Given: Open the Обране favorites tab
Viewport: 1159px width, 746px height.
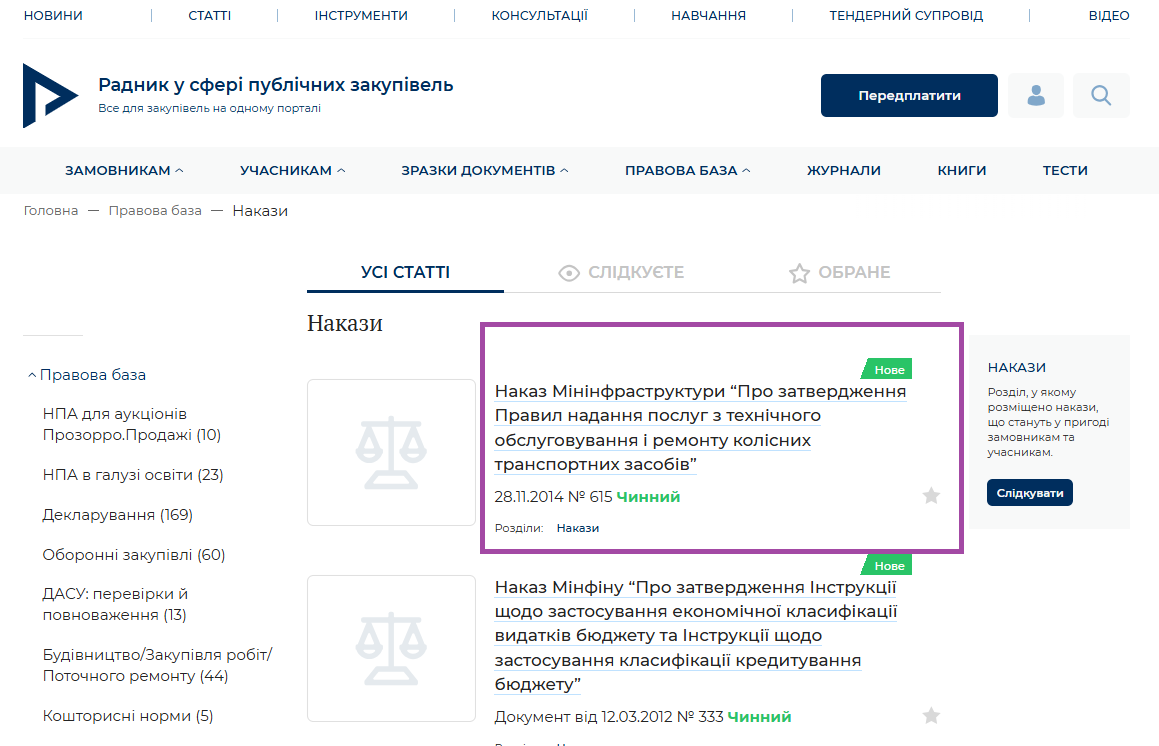Looking at the screenshot, I should point(839,273).
